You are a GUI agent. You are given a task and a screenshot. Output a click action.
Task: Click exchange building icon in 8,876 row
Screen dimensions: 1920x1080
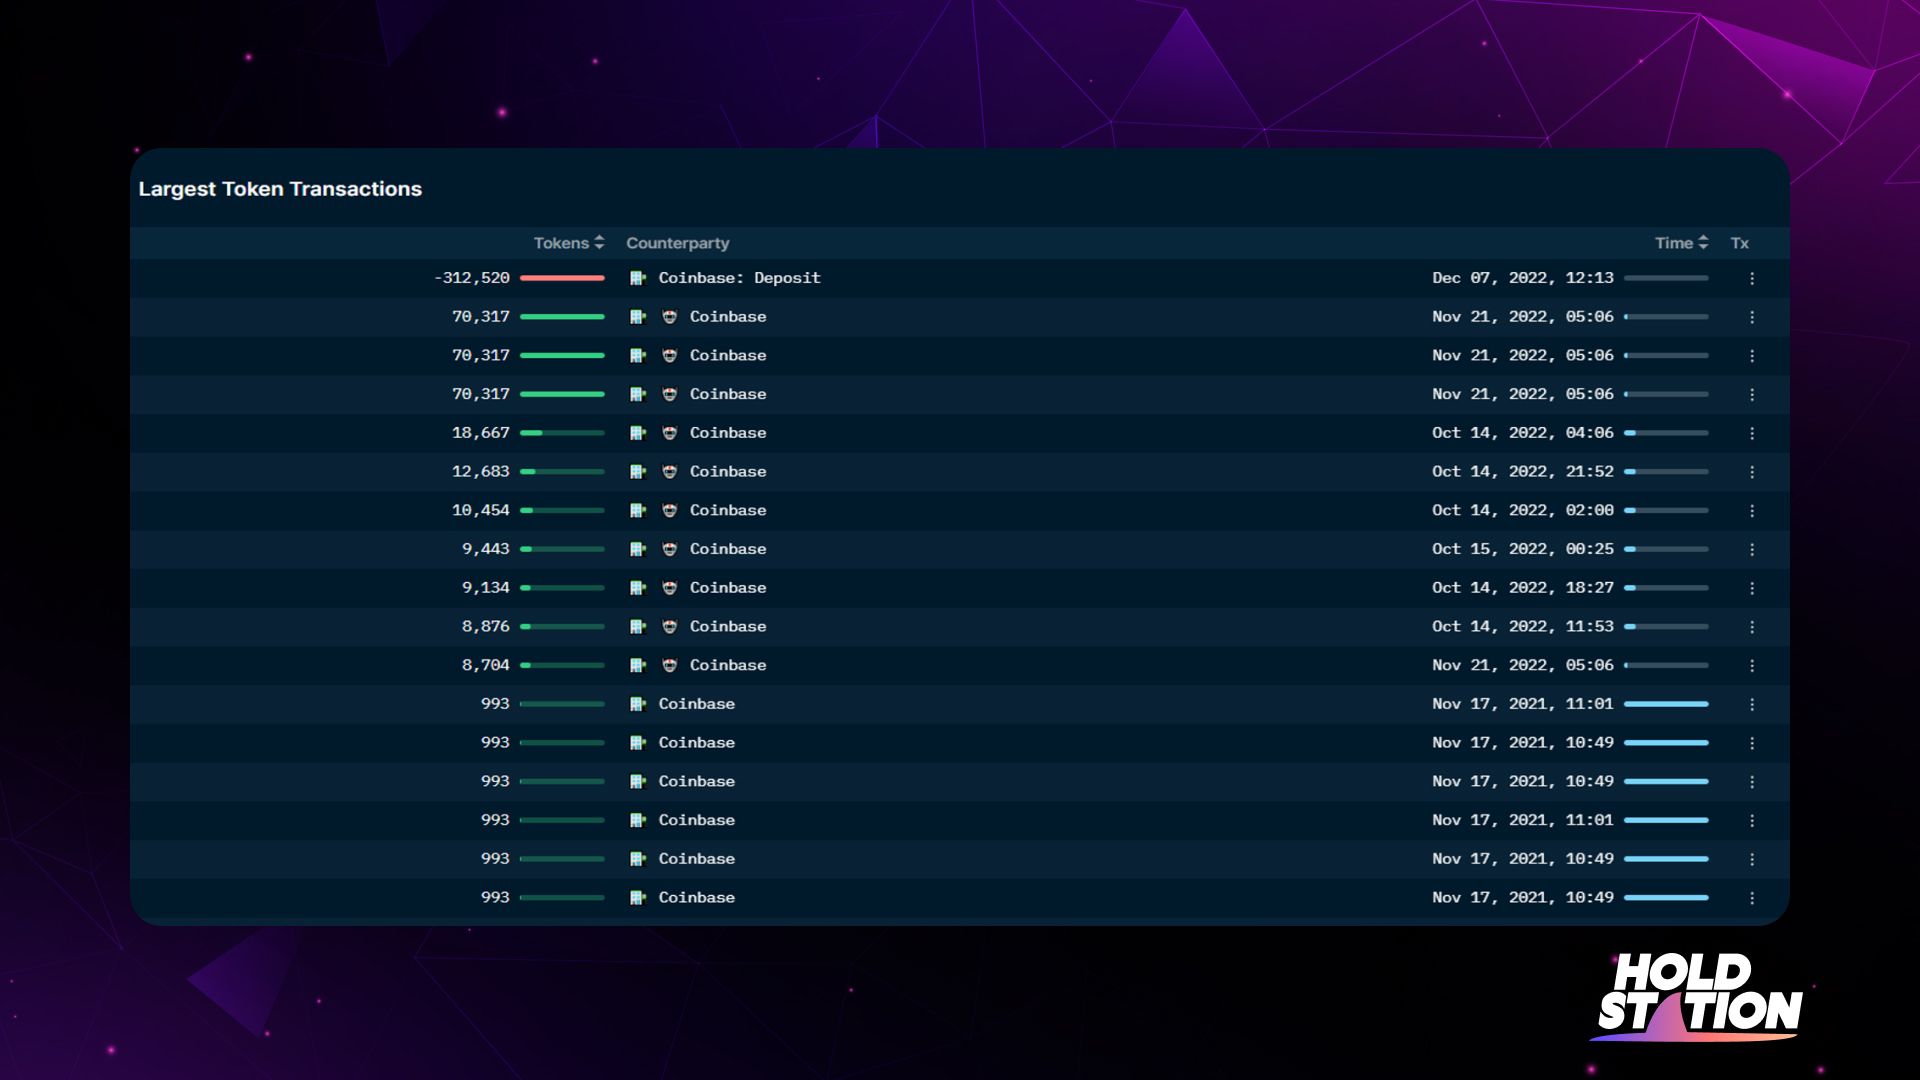(638, 627)
